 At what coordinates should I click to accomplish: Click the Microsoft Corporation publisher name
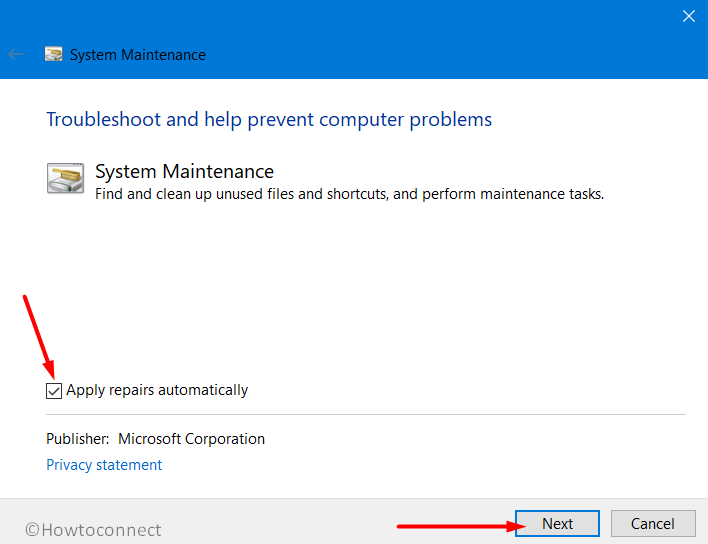click(x=191, y=439)
